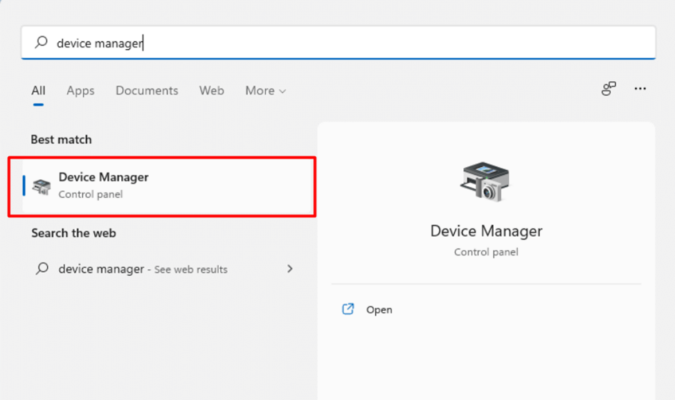Click 'Control panel' label in preview pane
The height and width of the screenshot is (400, 675).
point(486,252)
